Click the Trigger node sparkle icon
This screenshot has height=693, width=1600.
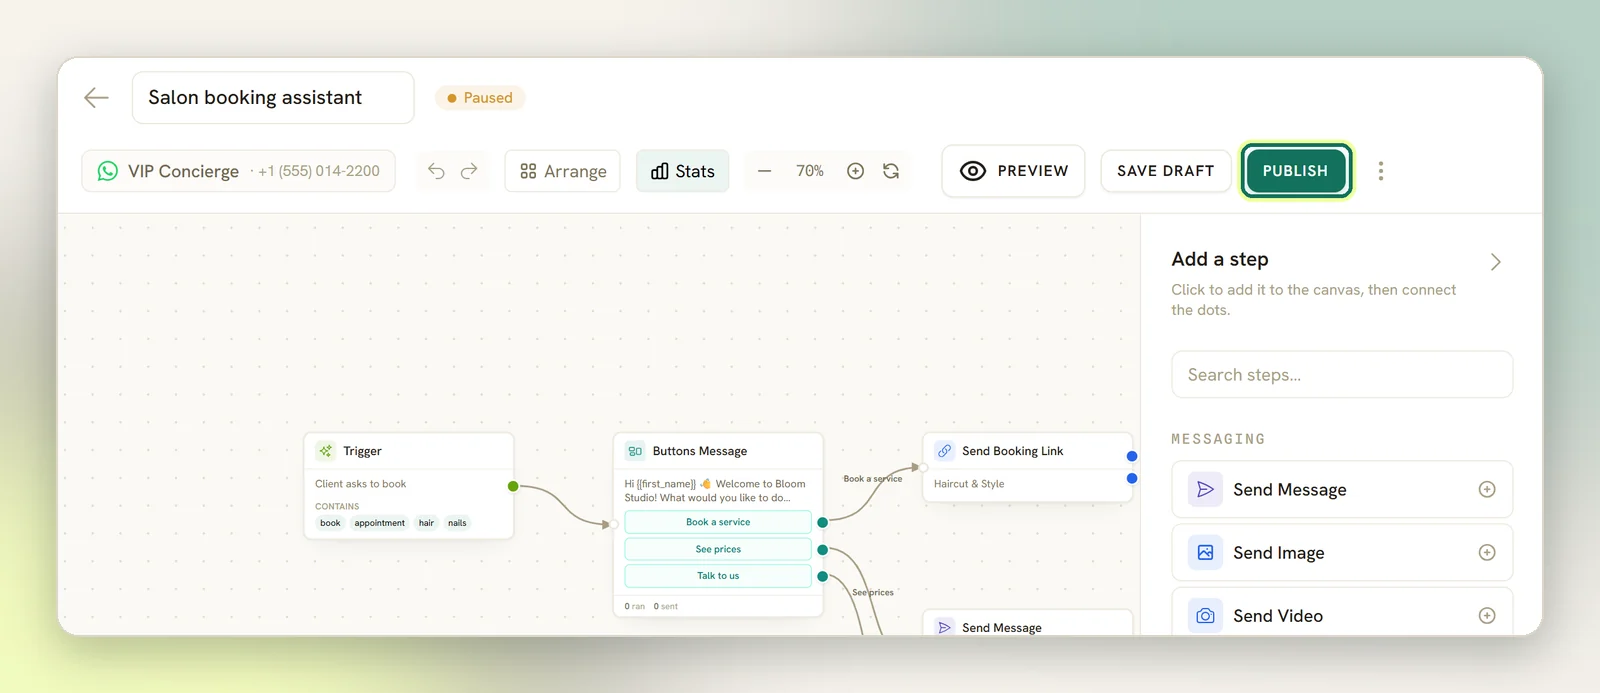tap(326, 451)
